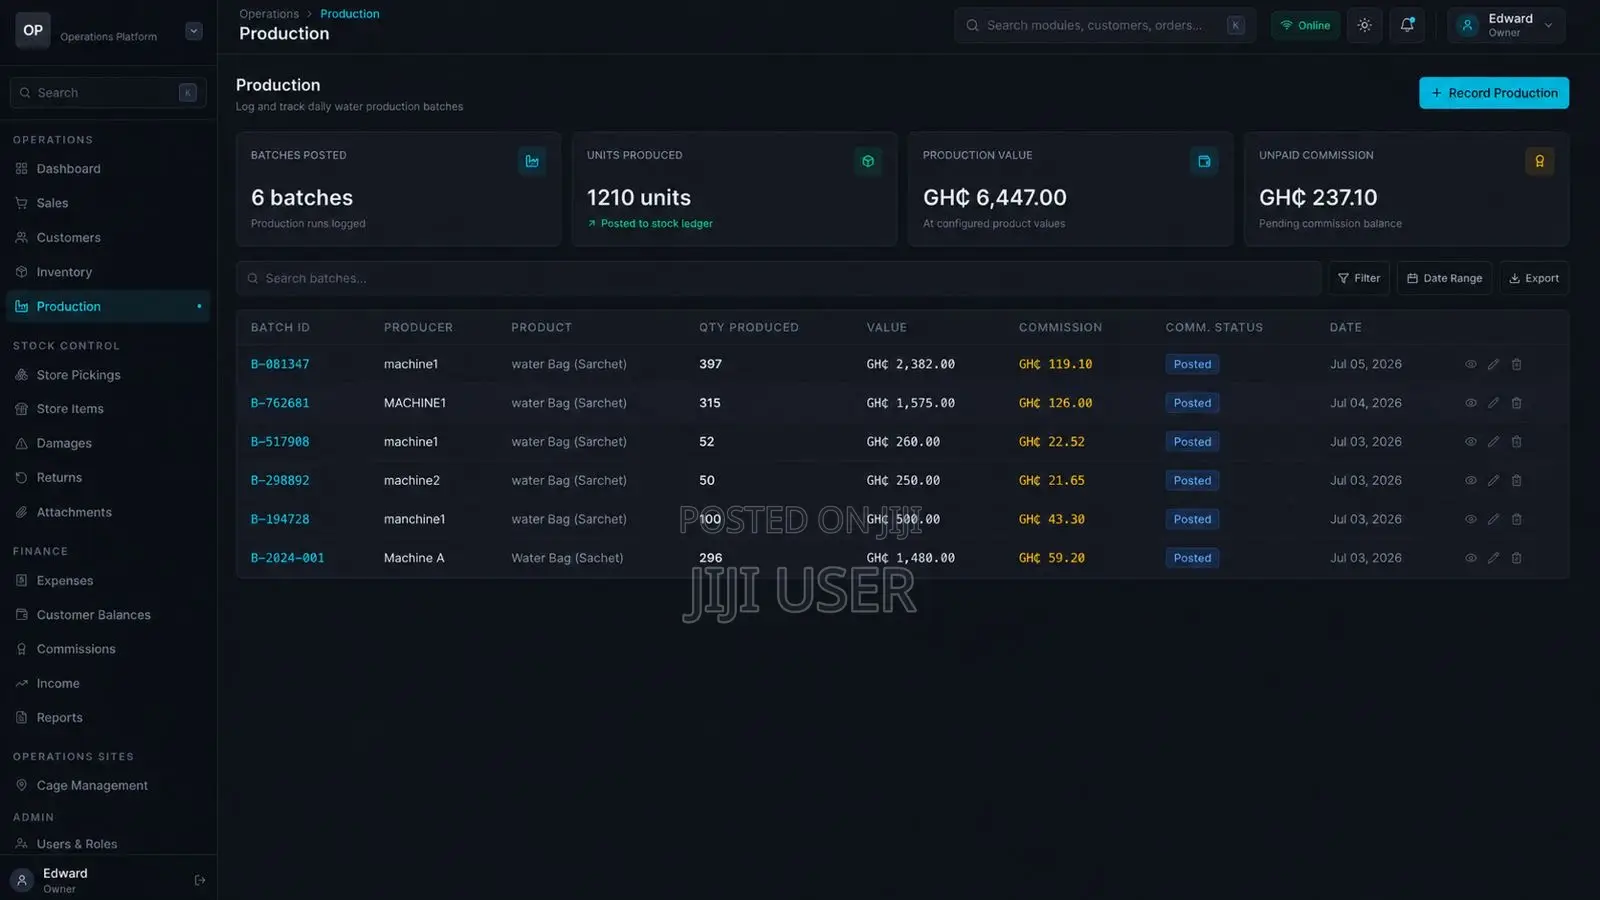Toggle the Online connection status badge
Viewport: 1600px width, 900px height.
pos(1305,25)
